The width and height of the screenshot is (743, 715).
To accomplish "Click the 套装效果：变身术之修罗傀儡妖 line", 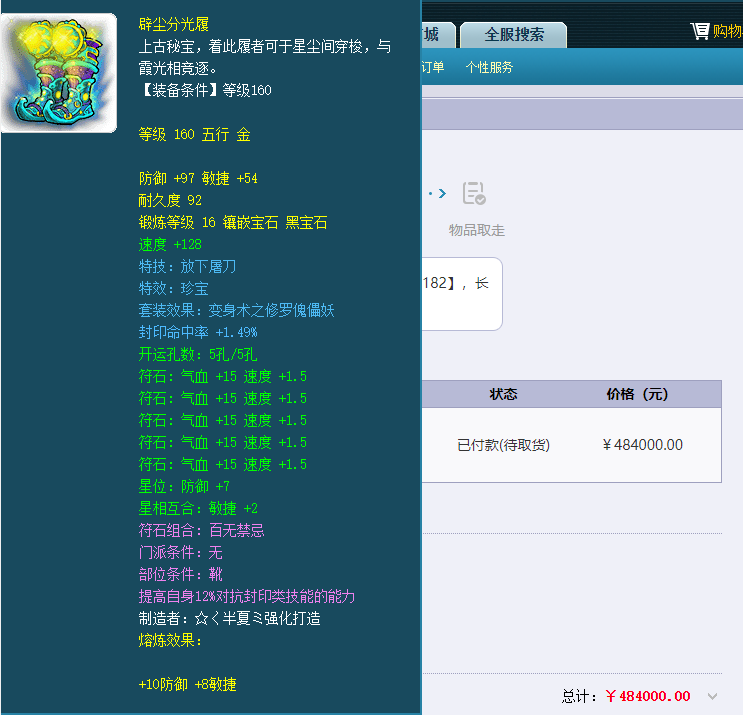I will (x=236, y=310).
